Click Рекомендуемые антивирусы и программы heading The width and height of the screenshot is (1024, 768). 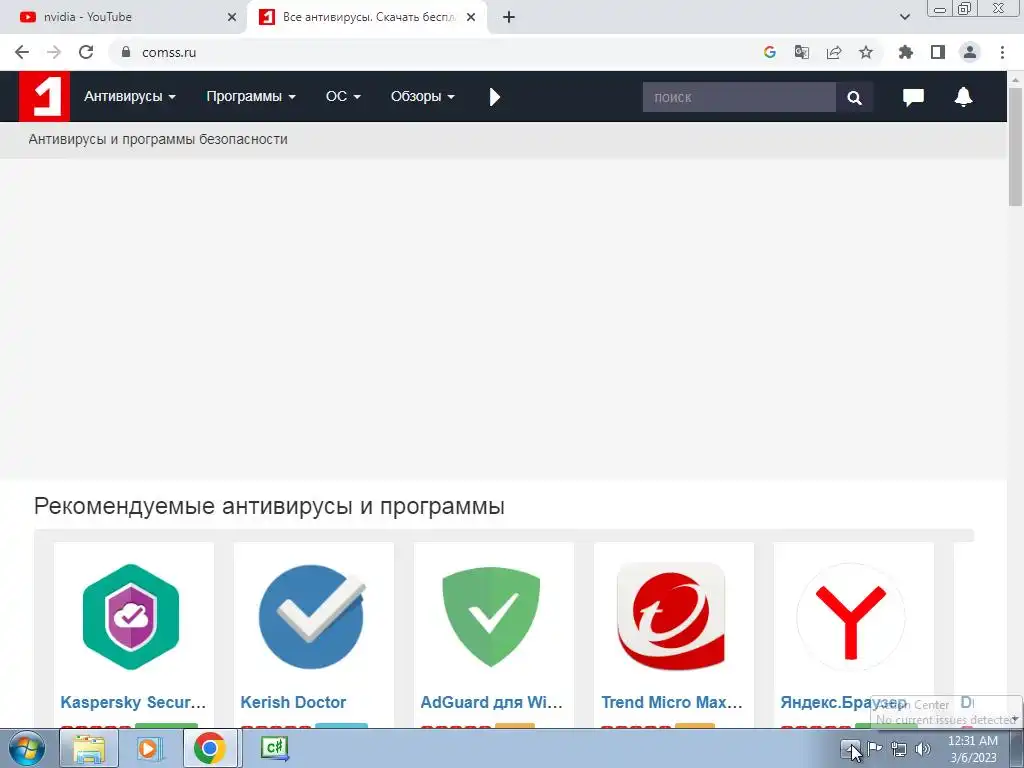(x=269, y=506)
